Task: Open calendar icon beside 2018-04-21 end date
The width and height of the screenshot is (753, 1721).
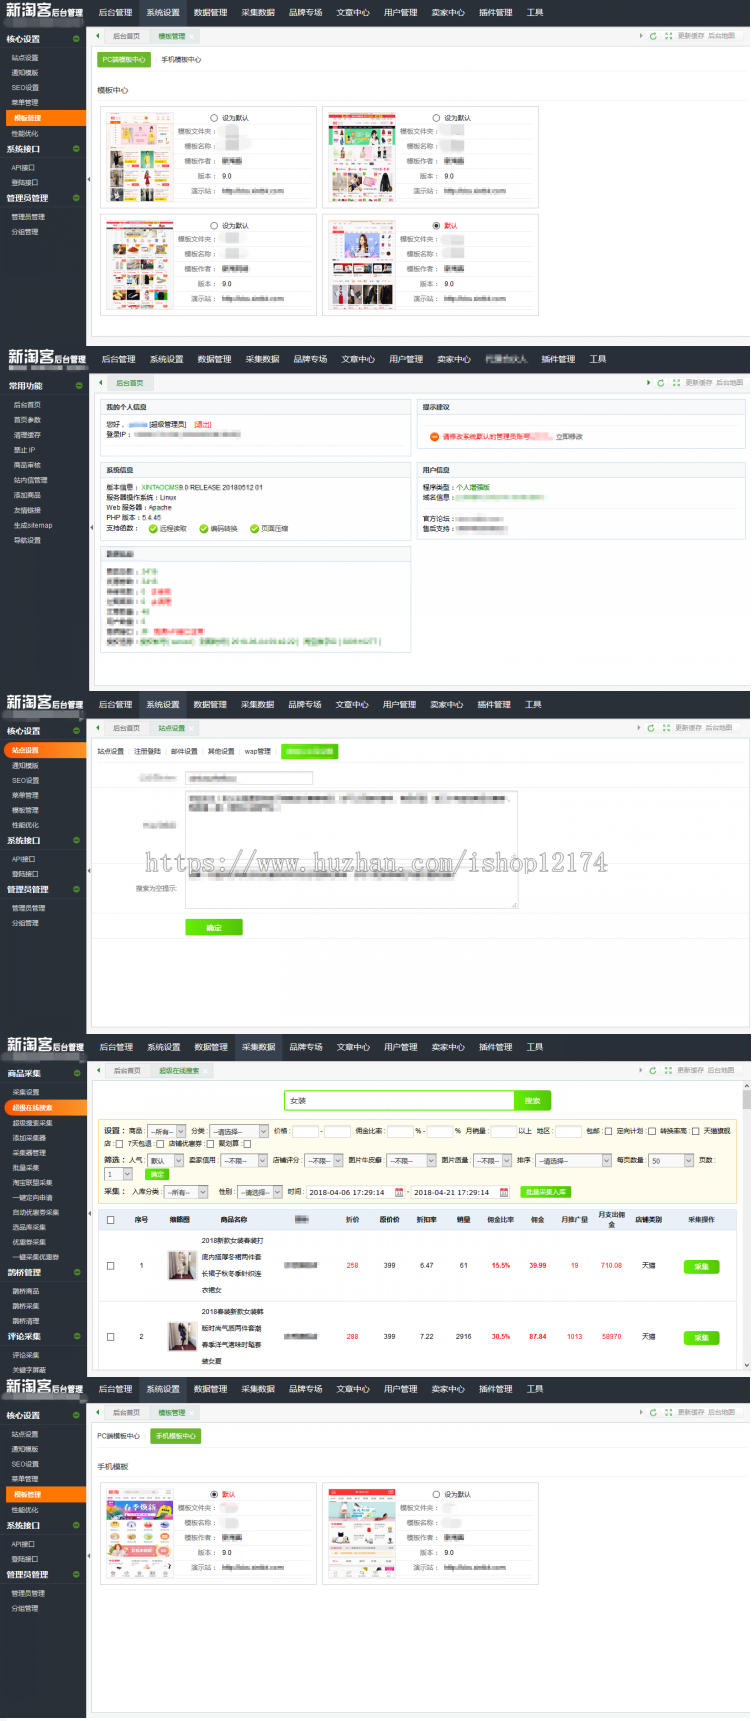Action: click(x=504, y=1192)
